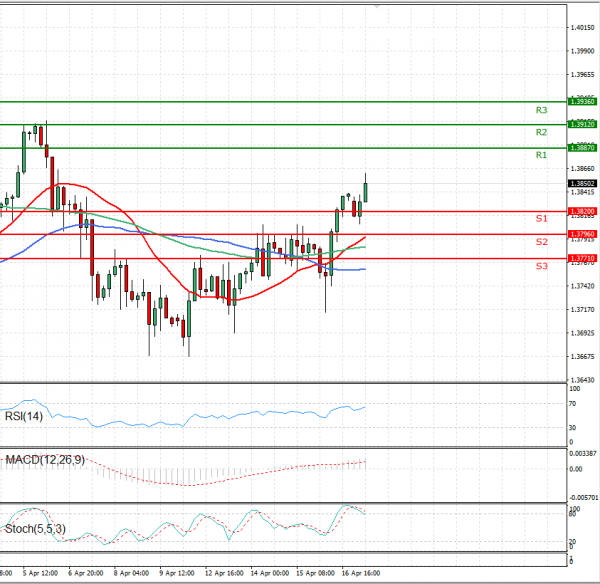Screen dimensions: 600x584
Task: Click the 1.38660 price axis value
Action: coord(582,168)
